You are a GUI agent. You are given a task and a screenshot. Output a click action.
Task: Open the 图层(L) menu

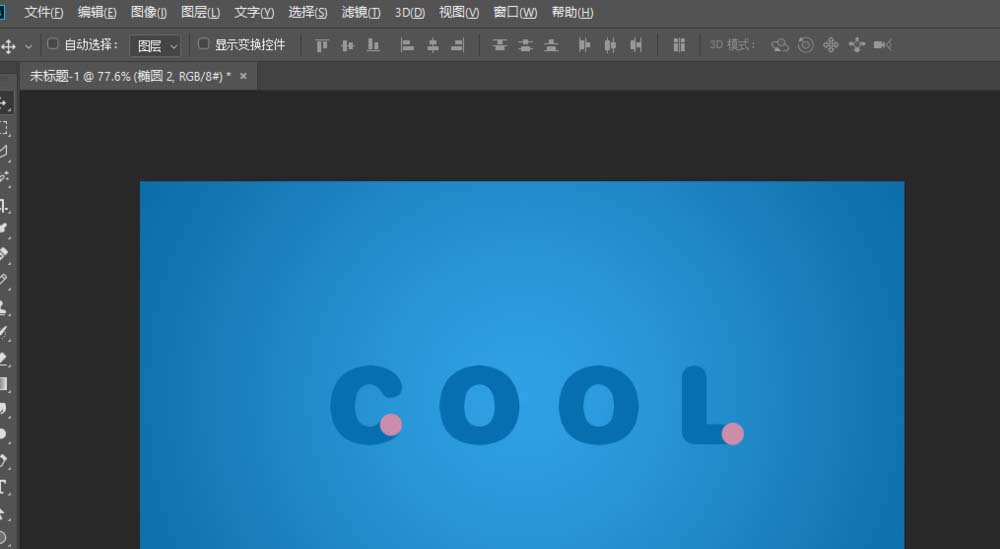[200, 12]
